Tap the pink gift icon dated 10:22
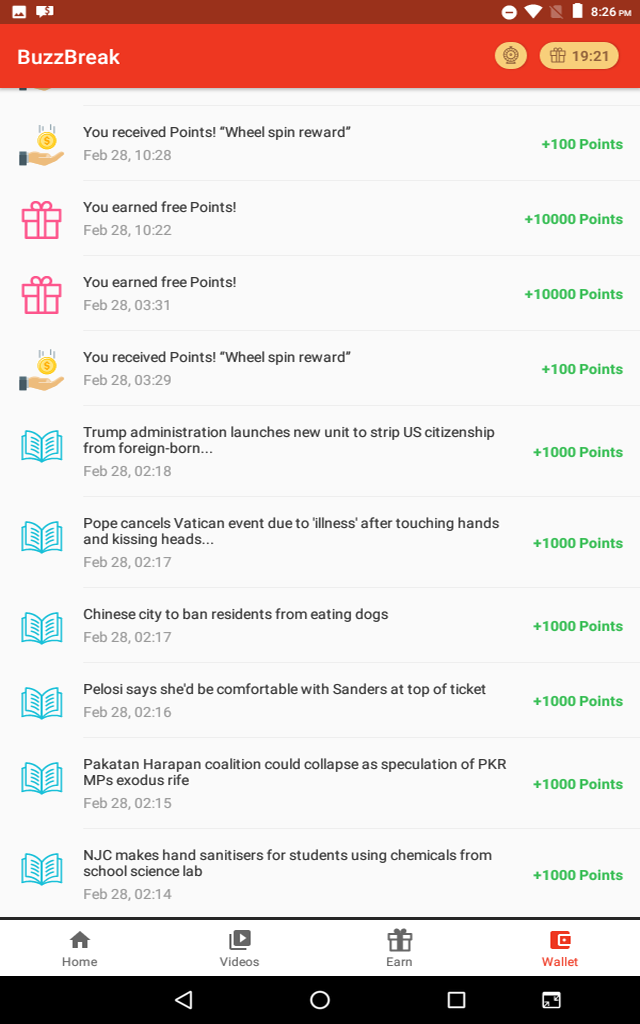The width and height of the screenshot is (640, 1024). tap(42, 219)
